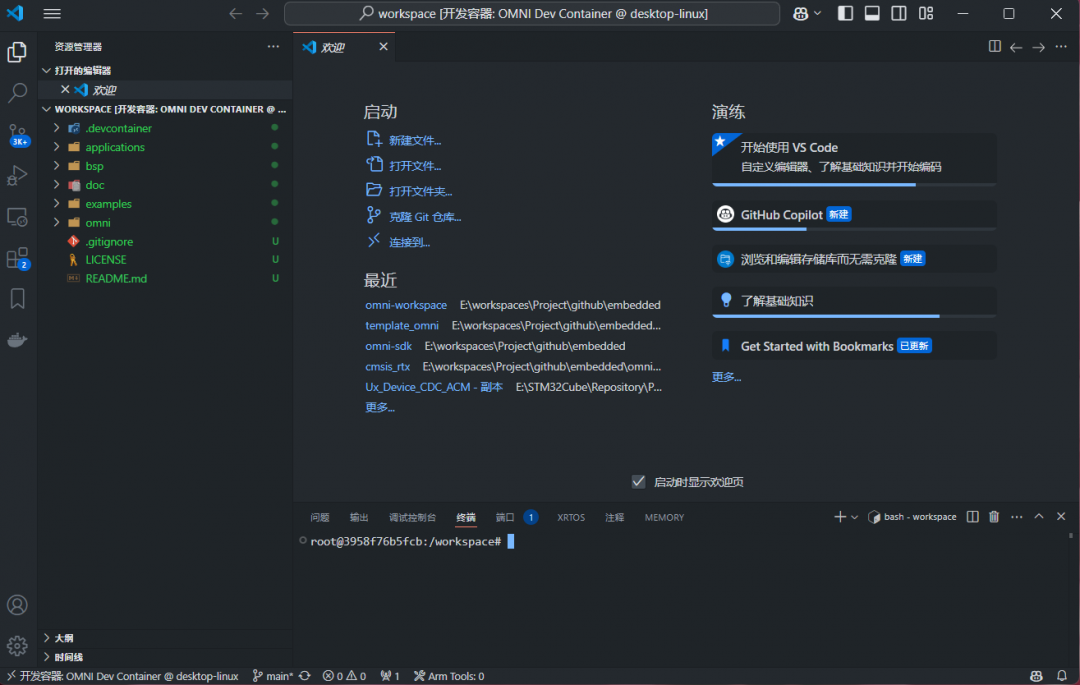Go back using the title bar arrow
The image size is (1080, 685).
pos(236,14)
